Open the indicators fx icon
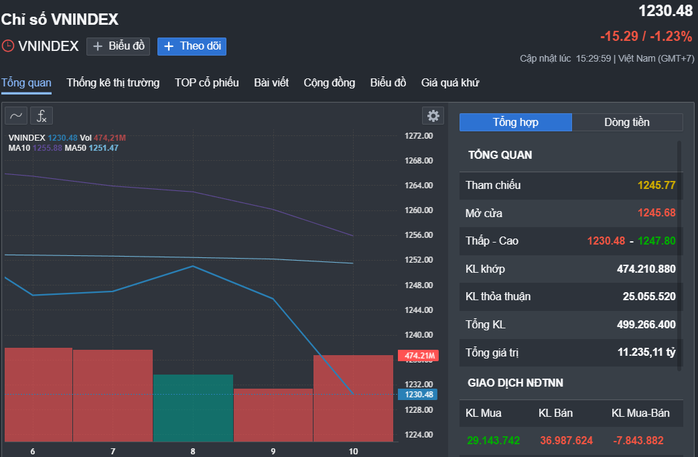 pos(41,116)
